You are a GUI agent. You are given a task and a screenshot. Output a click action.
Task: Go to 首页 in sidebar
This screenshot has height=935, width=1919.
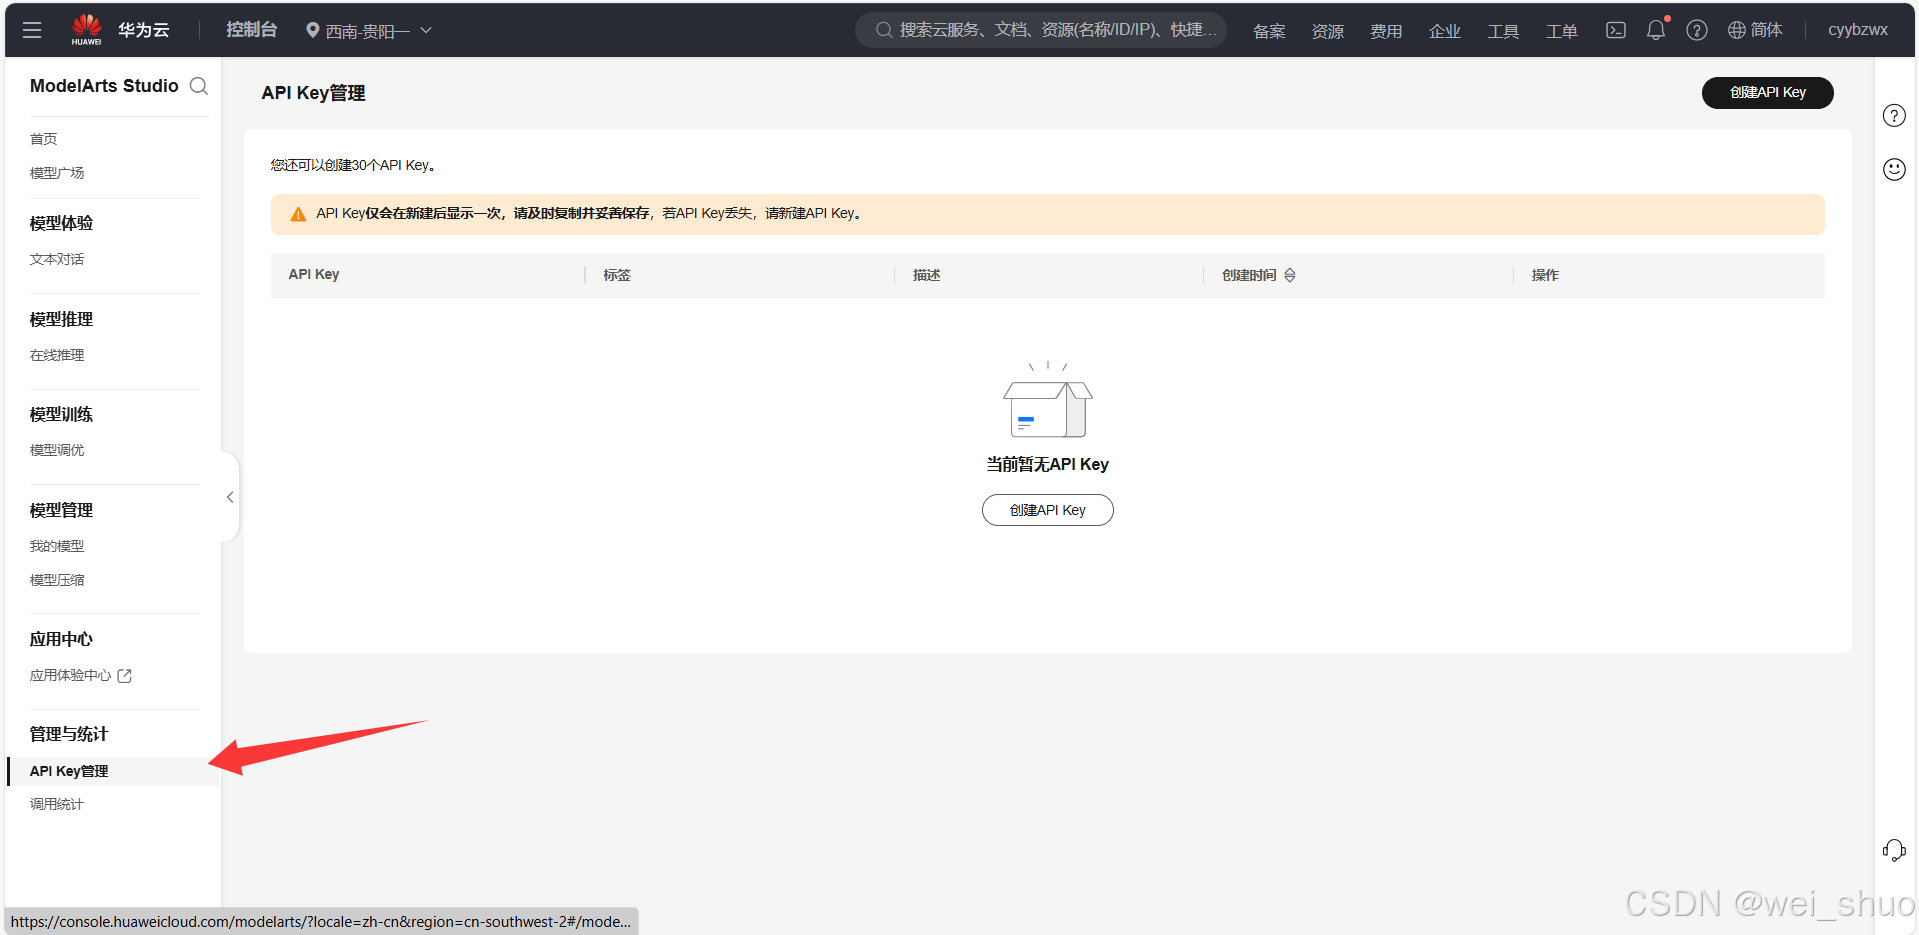click(x=44, y=139)
